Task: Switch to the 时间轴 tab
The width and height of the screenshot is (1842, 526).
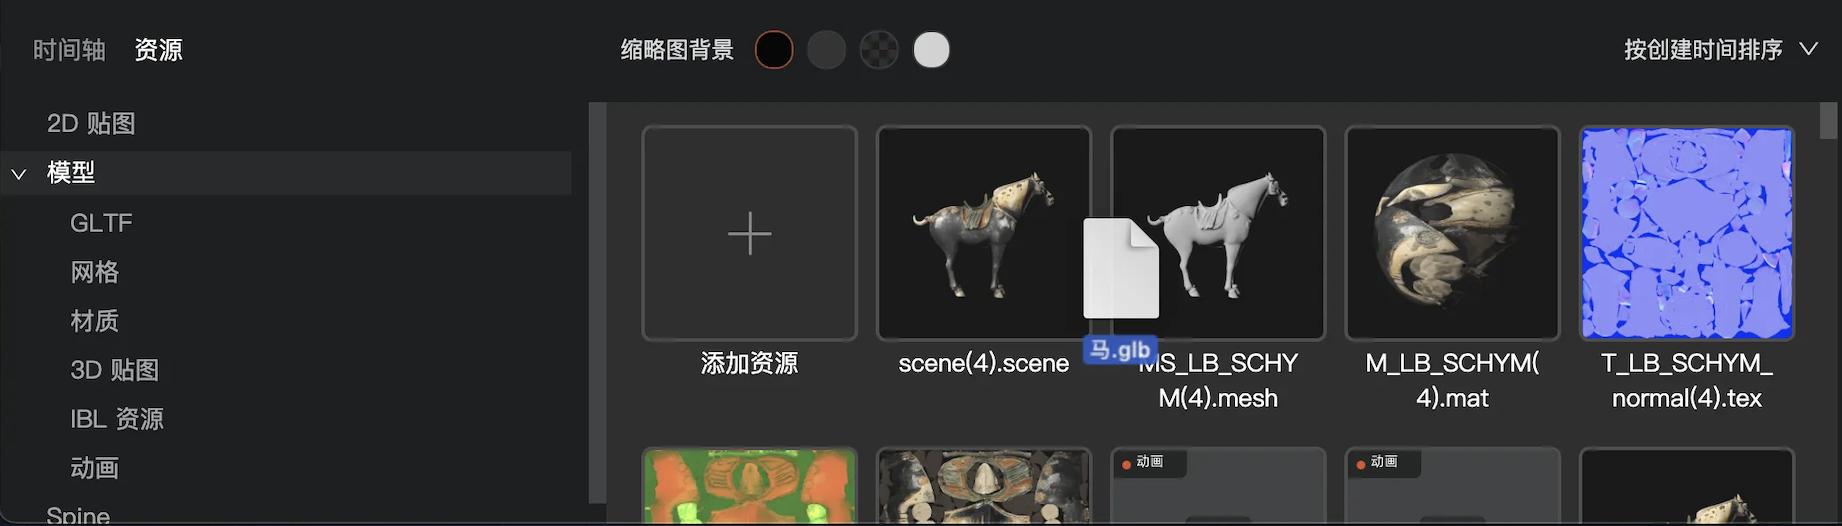Action: (x=69, y=50)
